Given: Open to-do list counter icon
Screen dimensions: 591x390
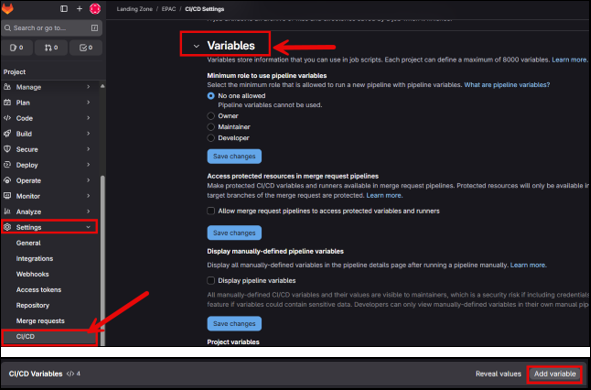Looking at the screenshot, I should point(83,47).
